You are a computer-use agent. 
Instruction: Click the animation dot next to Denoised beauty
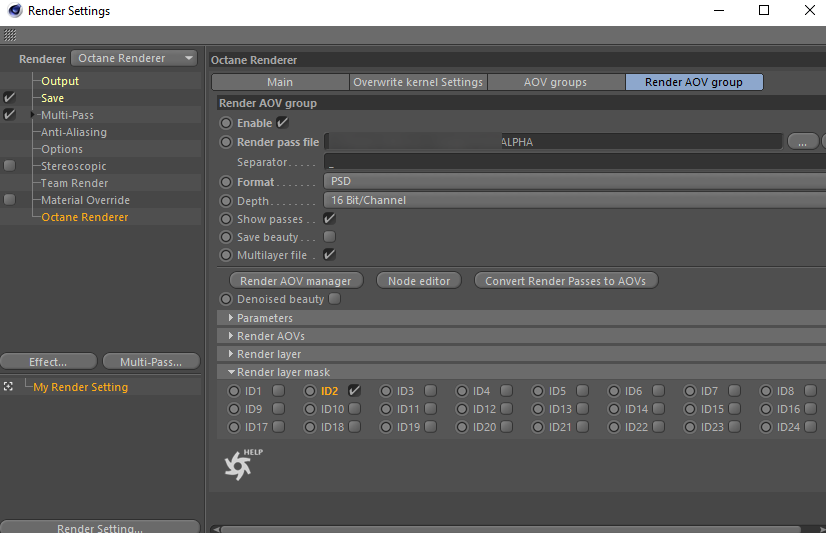tap(226, 299)
